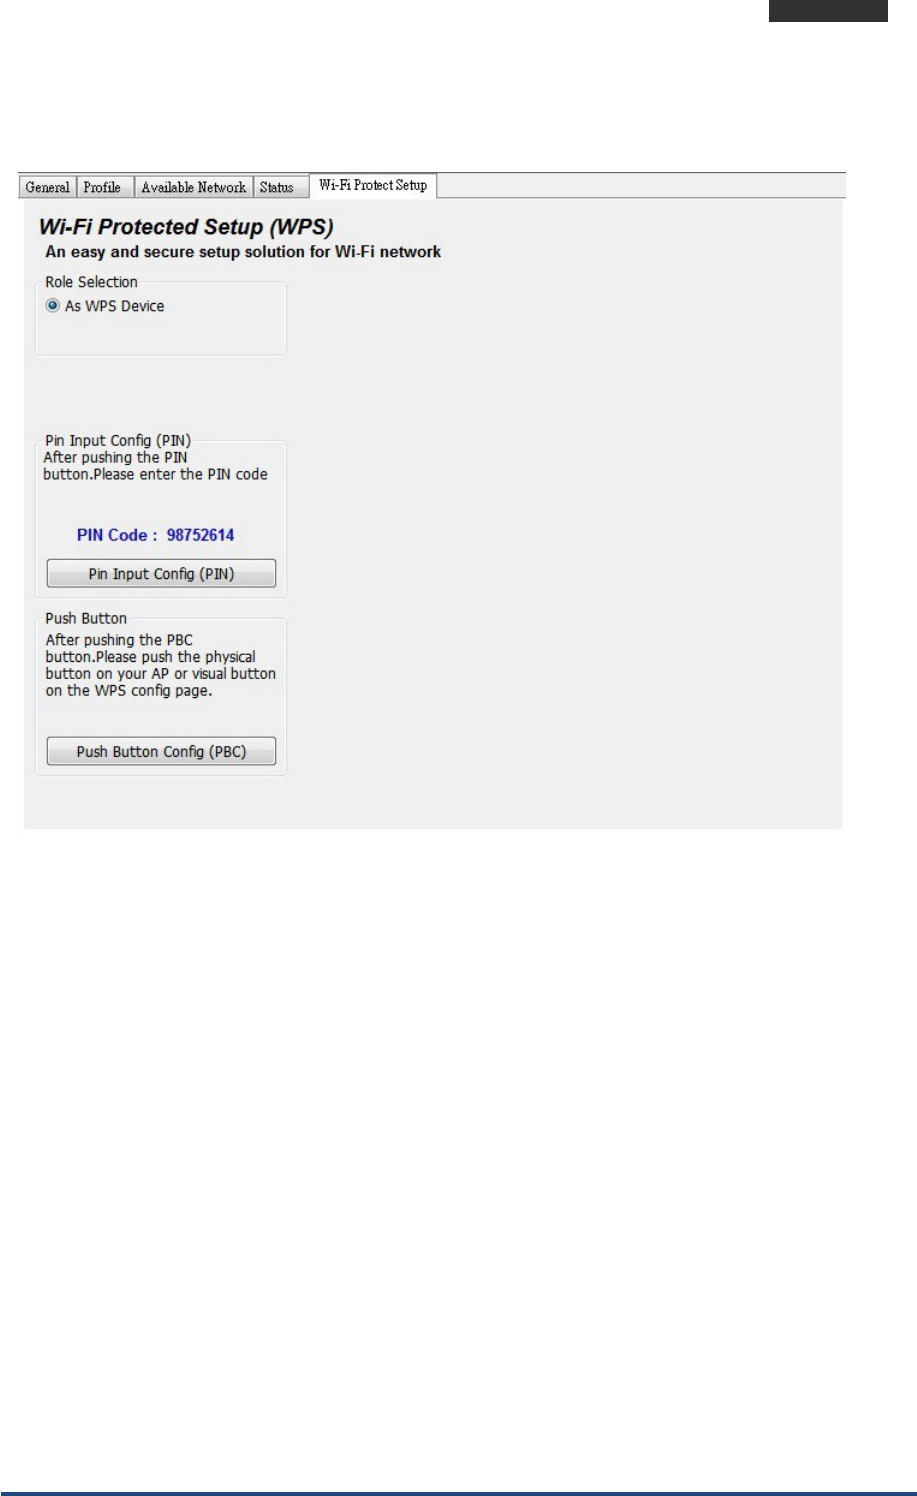This screenshot has width=917, height=1496.
Task: Start Push Button Config (PBC)
Action: [161, 751]
